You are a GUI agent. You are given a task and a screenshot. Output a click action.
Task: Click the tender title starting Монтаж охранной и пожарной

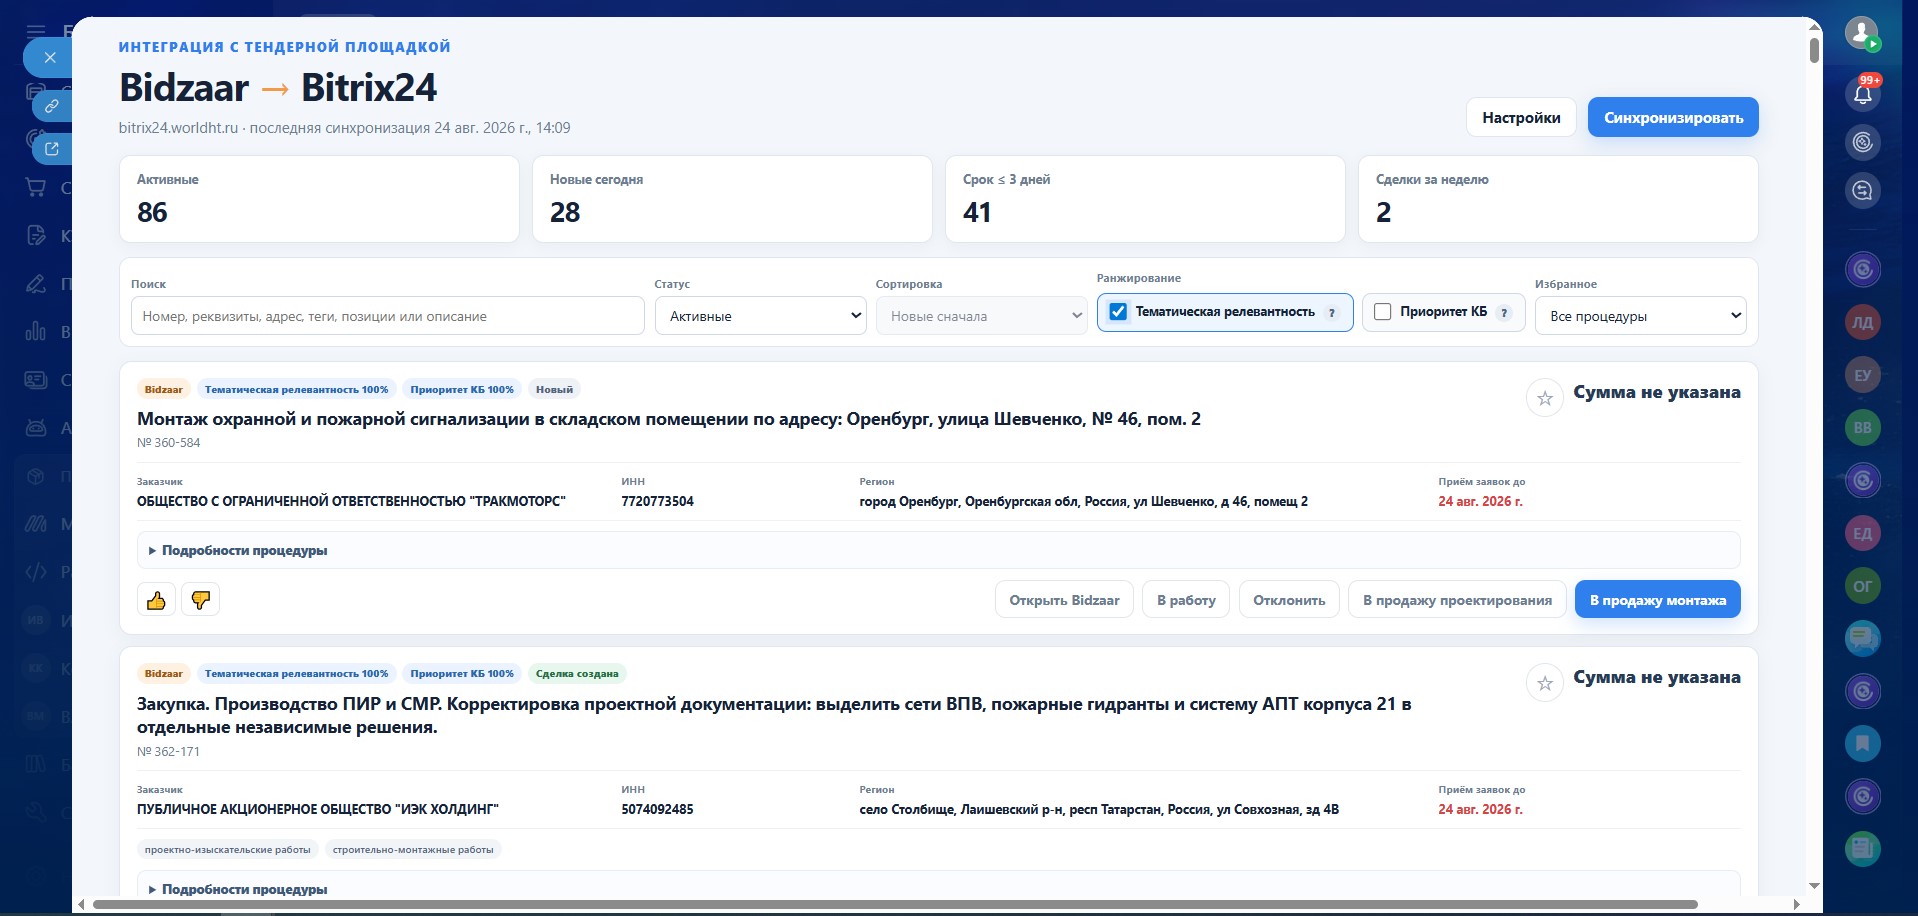pyautogui.click(x=669, y=419)
